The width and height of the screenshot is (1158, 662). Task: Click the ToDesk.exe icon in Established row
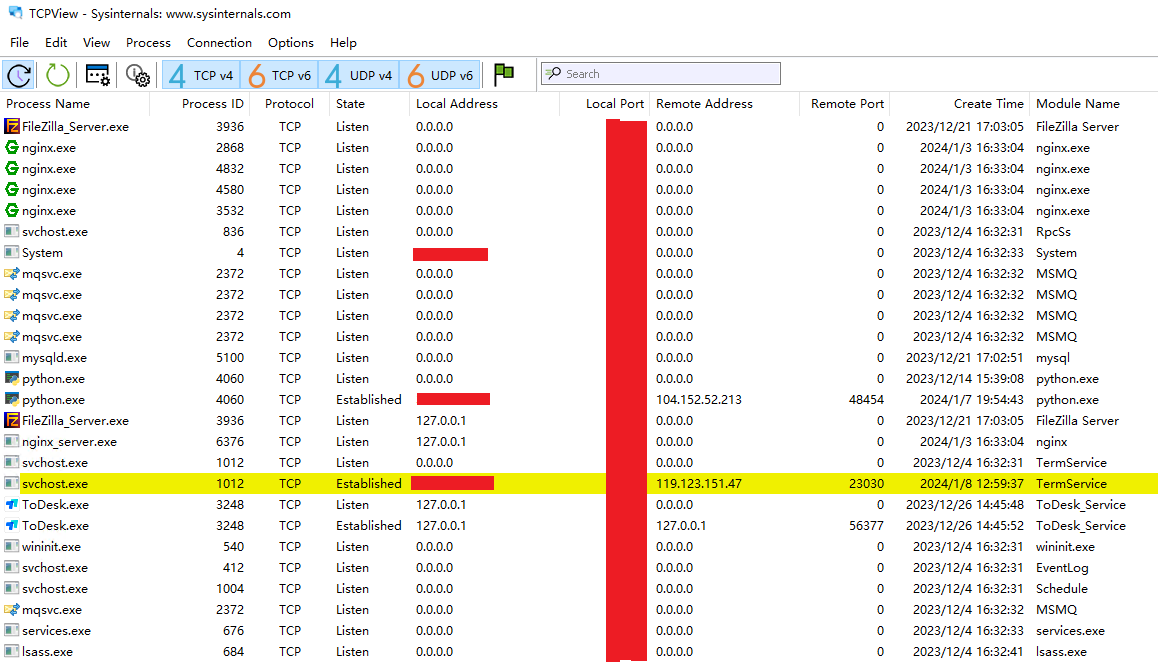click(12, 526)
